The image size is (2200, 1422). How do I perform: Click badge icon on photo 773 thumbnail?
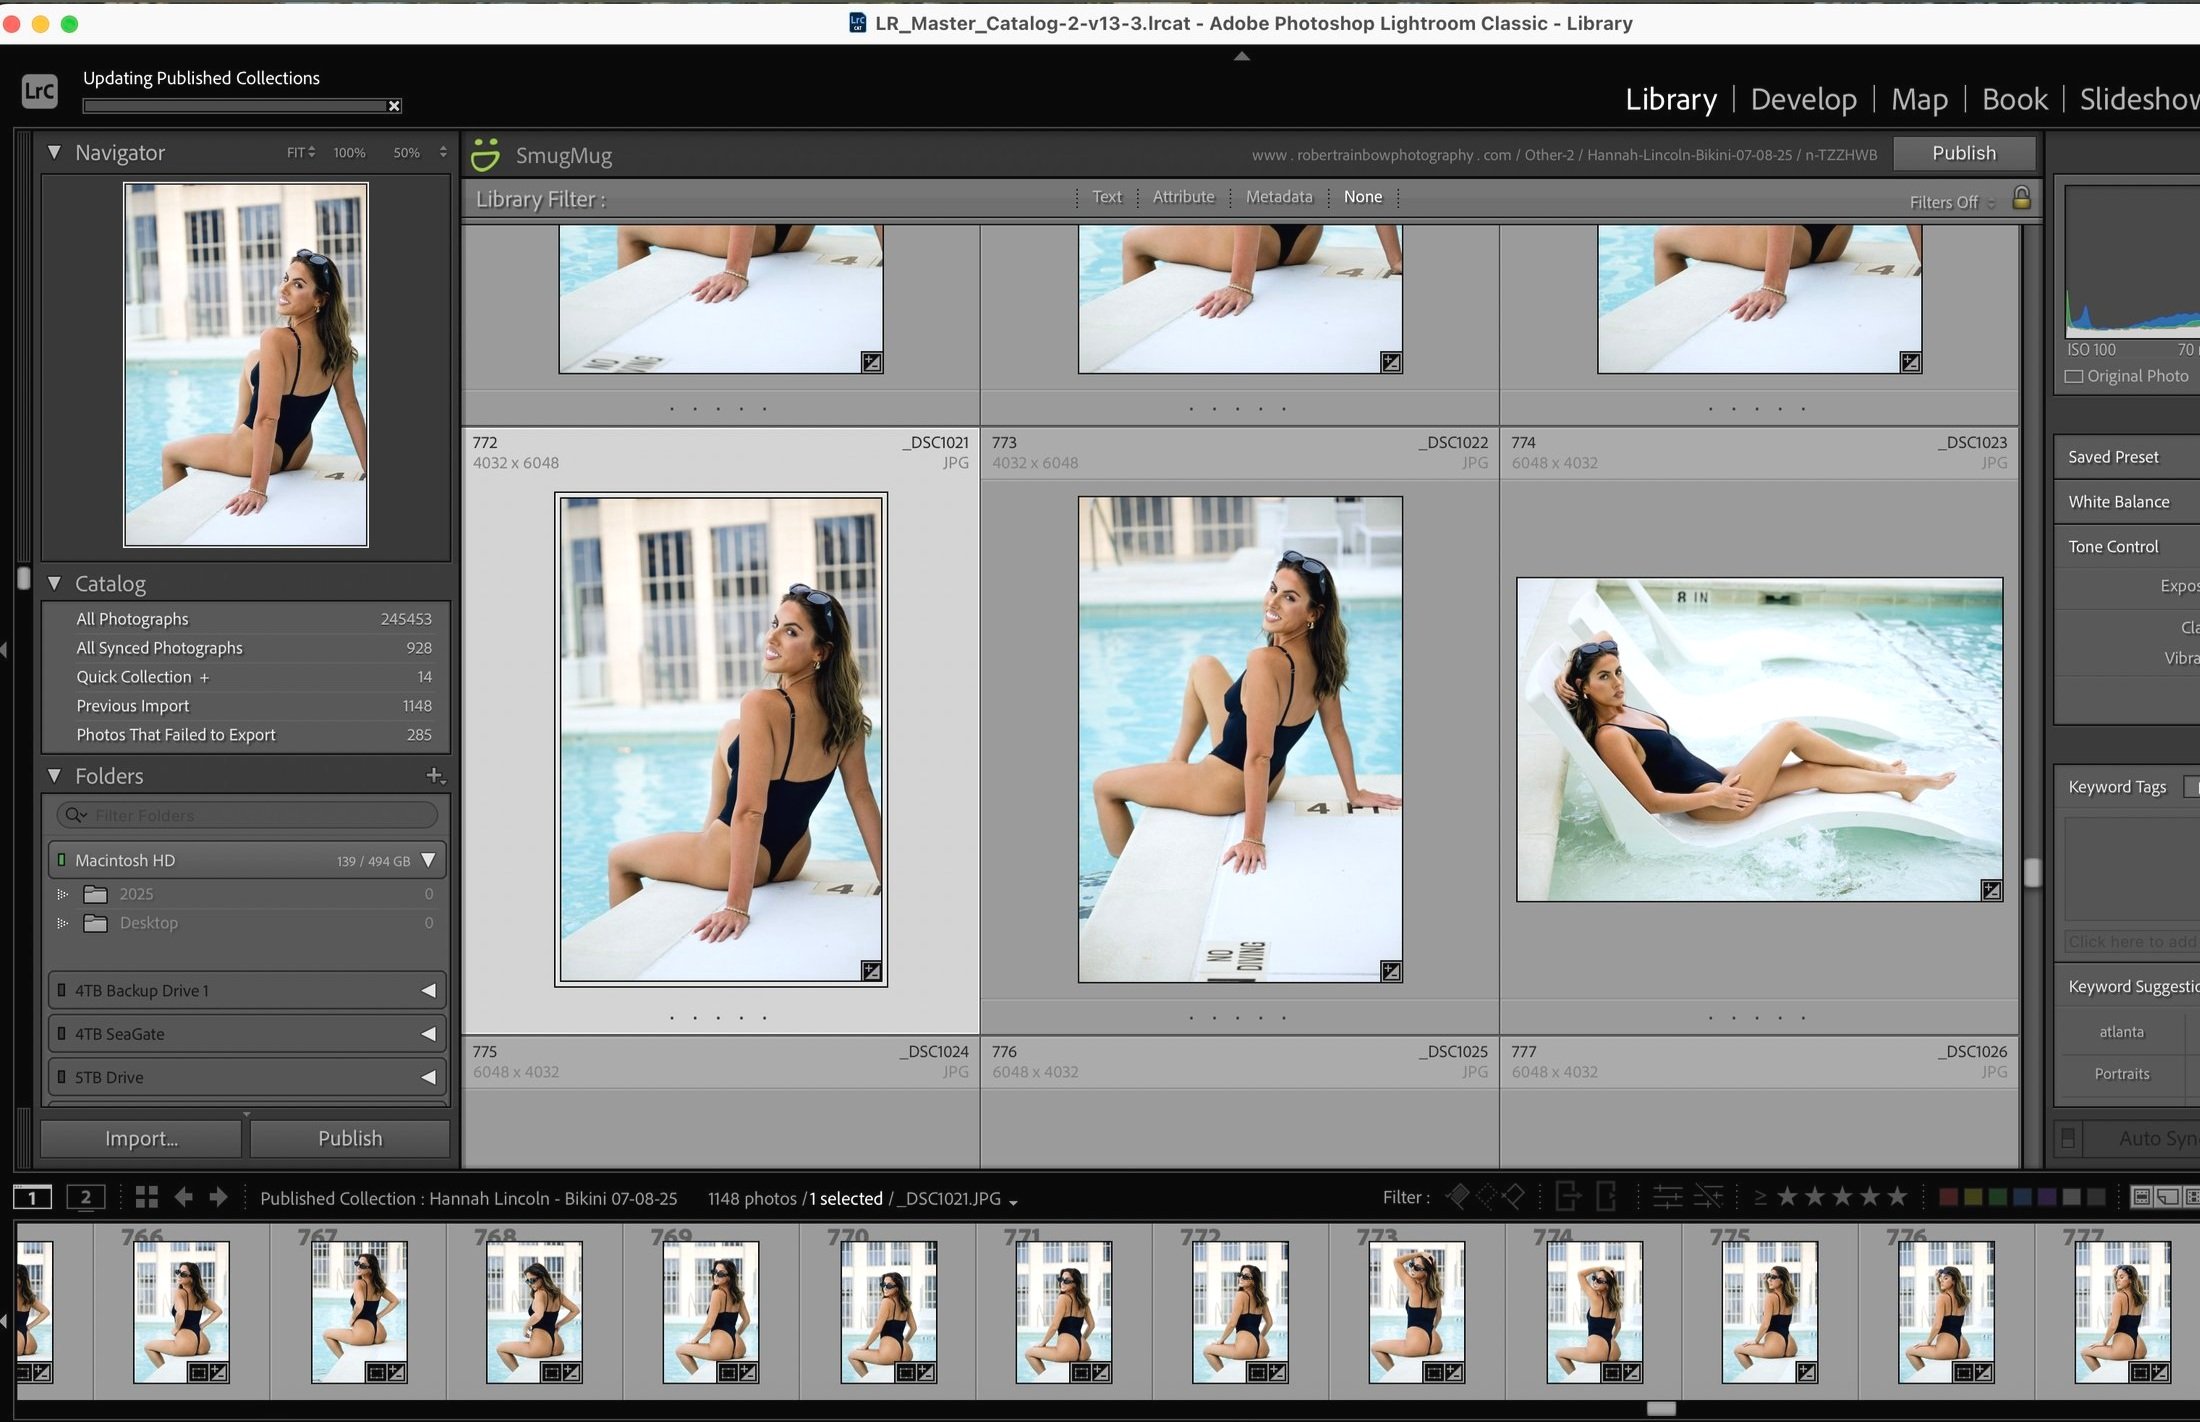(1391, 971)
